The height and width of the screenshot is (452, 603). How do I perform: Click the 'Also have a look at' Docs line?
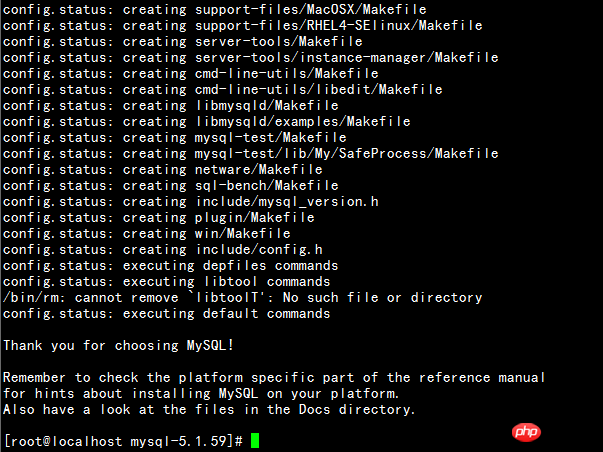pos(209,409)
